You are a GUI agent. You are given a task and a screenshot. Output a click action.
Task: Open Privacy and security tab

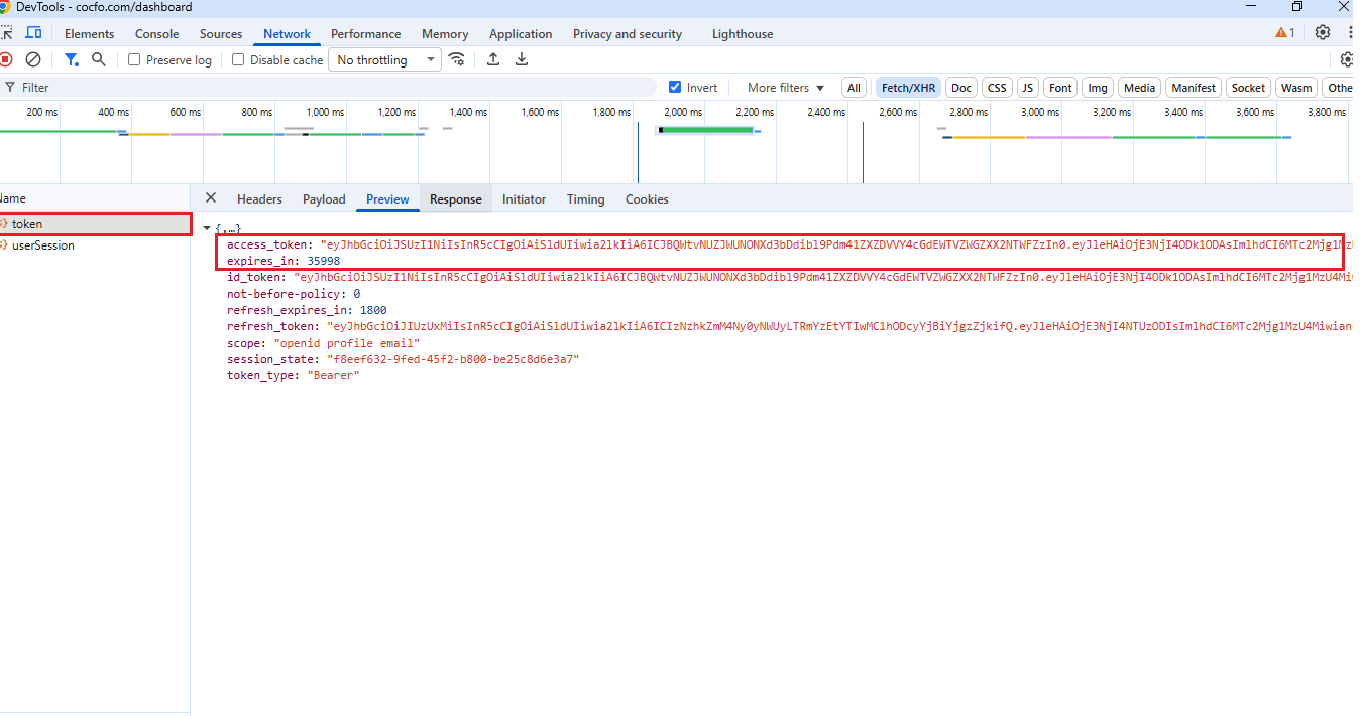[627, 34]
